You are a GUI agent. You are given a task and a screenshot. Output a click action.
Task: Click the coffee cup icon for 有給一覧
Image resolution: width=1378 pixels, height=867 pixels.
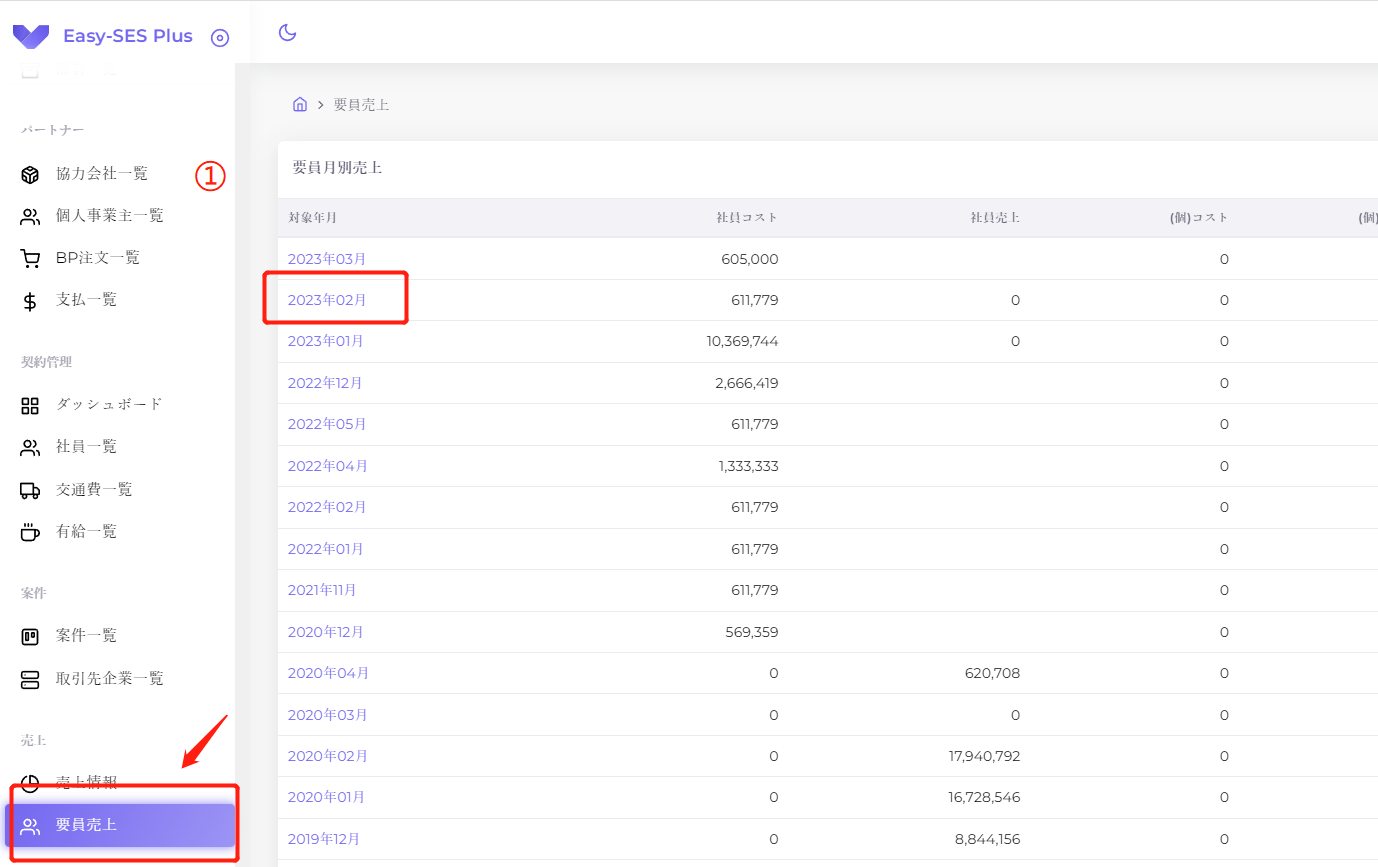tap(30, 532)
